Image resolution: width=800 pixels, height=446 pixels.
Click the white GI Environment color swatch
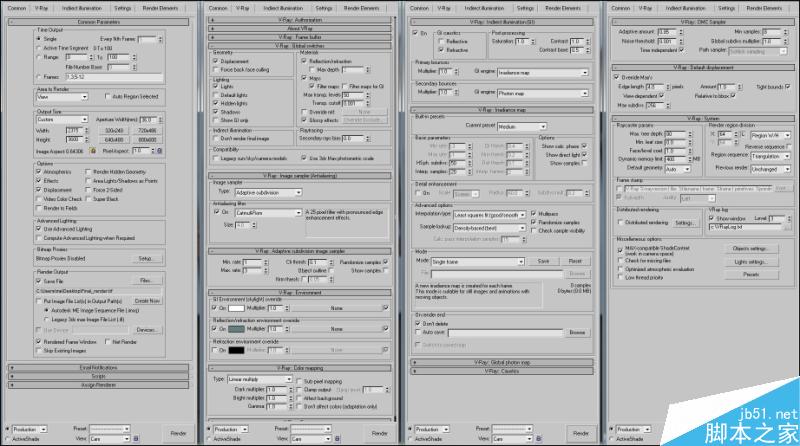[236, 308]
